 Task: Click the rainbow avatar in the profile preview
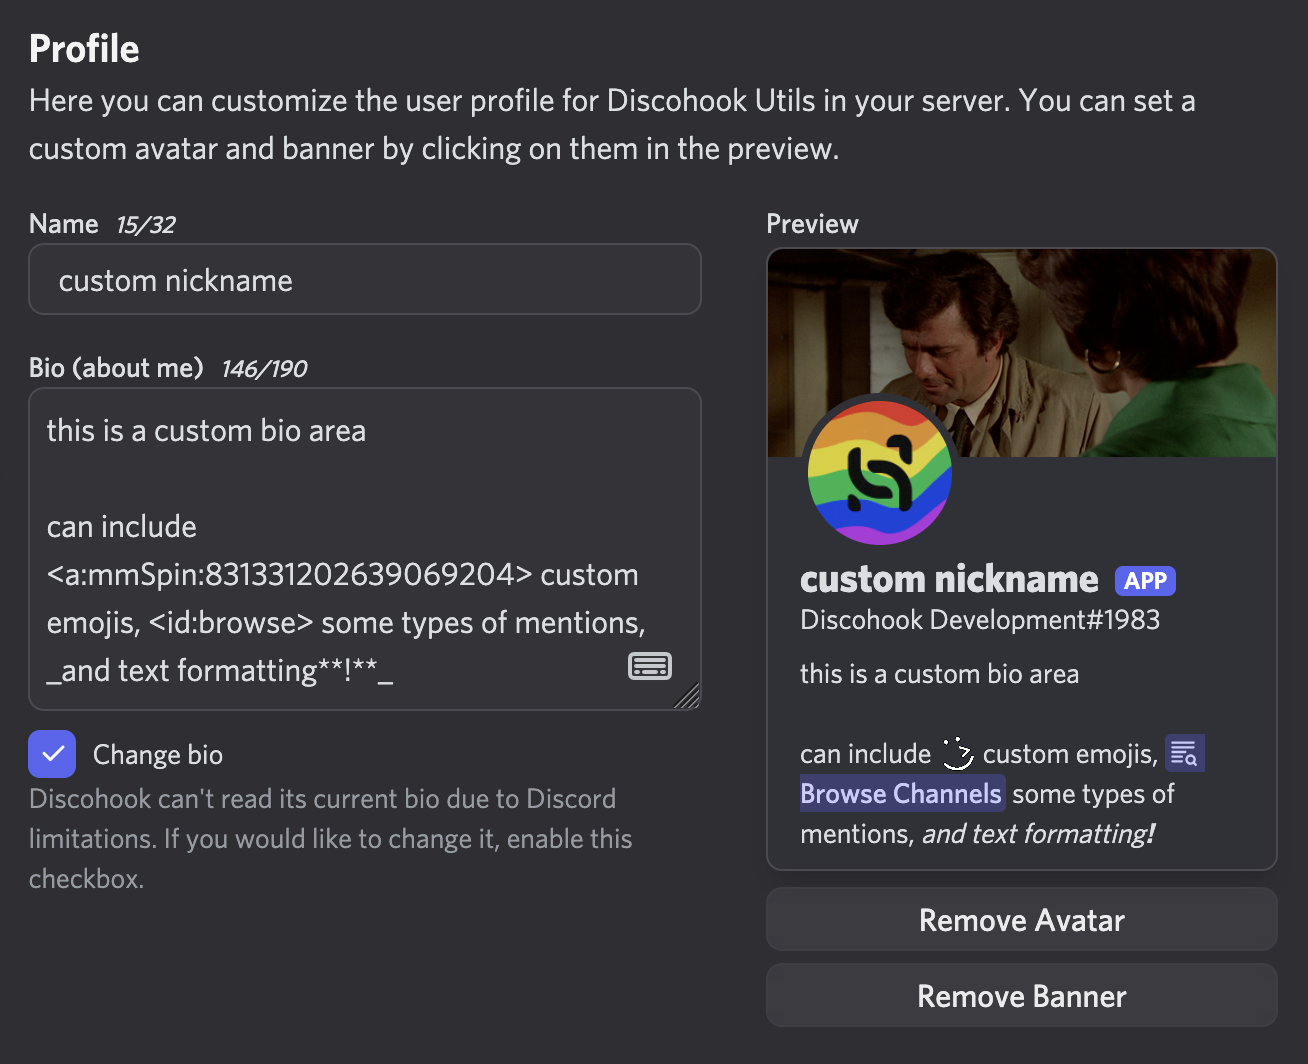pyautogui.click(x=879, y=472)
